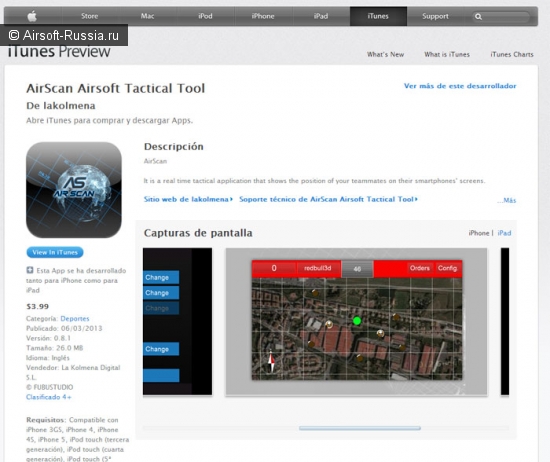Switch screenshots to iPad view
Screen dimensions: 550x462
point(504,233)
